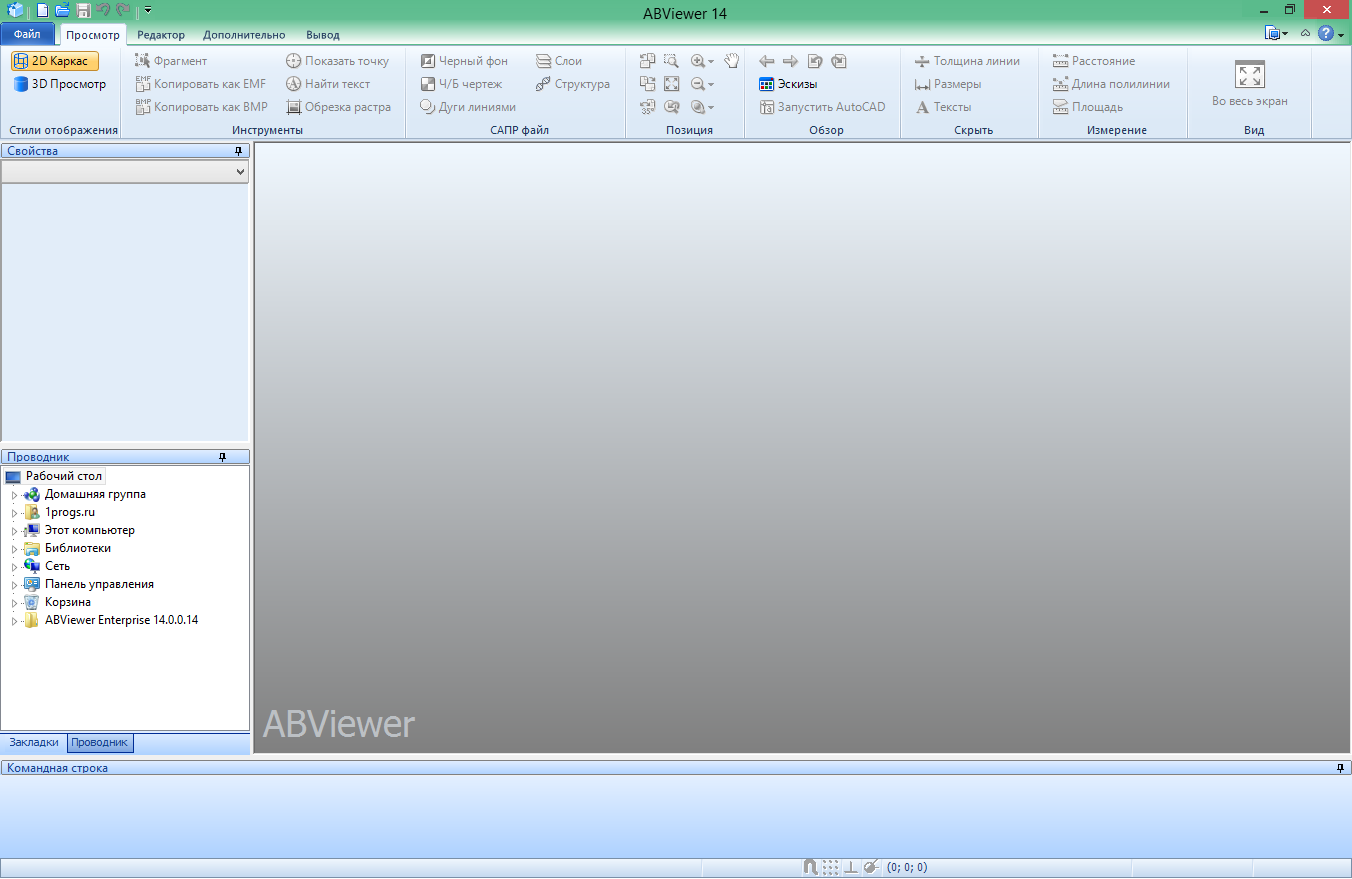This screenshot has width=1352, height=879.
Task: Open the properties combo box dropdown
Action: [239, 171]
